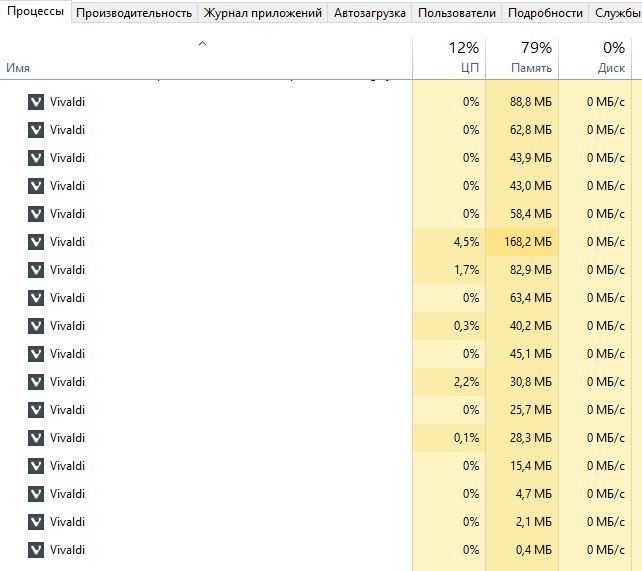Click Vivaldi icon using 88,8 МБ memory
The width and height of the screenshot is (642, 571).
tap(36, 102)
